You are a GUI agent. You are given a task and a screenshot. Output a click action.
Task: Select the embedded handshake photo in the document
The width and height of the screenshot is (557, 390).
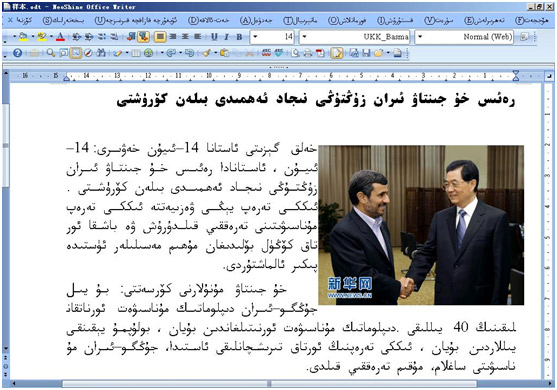(x=421, y=225)
